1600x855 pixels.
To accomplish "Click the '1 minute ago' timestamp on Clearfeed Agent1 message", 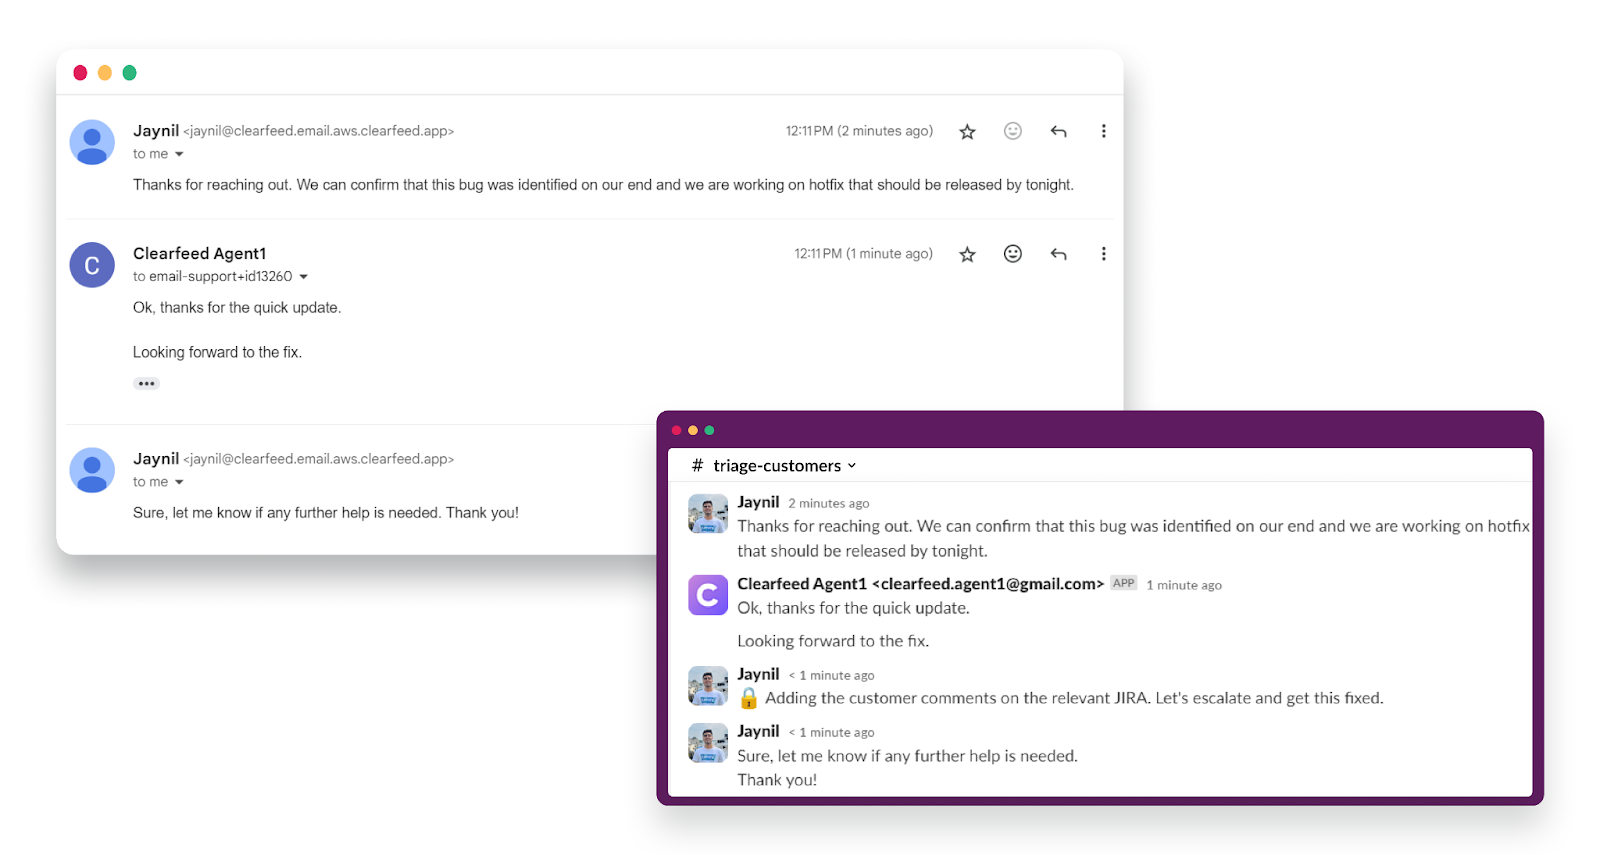I will (x=1184, y=585).
